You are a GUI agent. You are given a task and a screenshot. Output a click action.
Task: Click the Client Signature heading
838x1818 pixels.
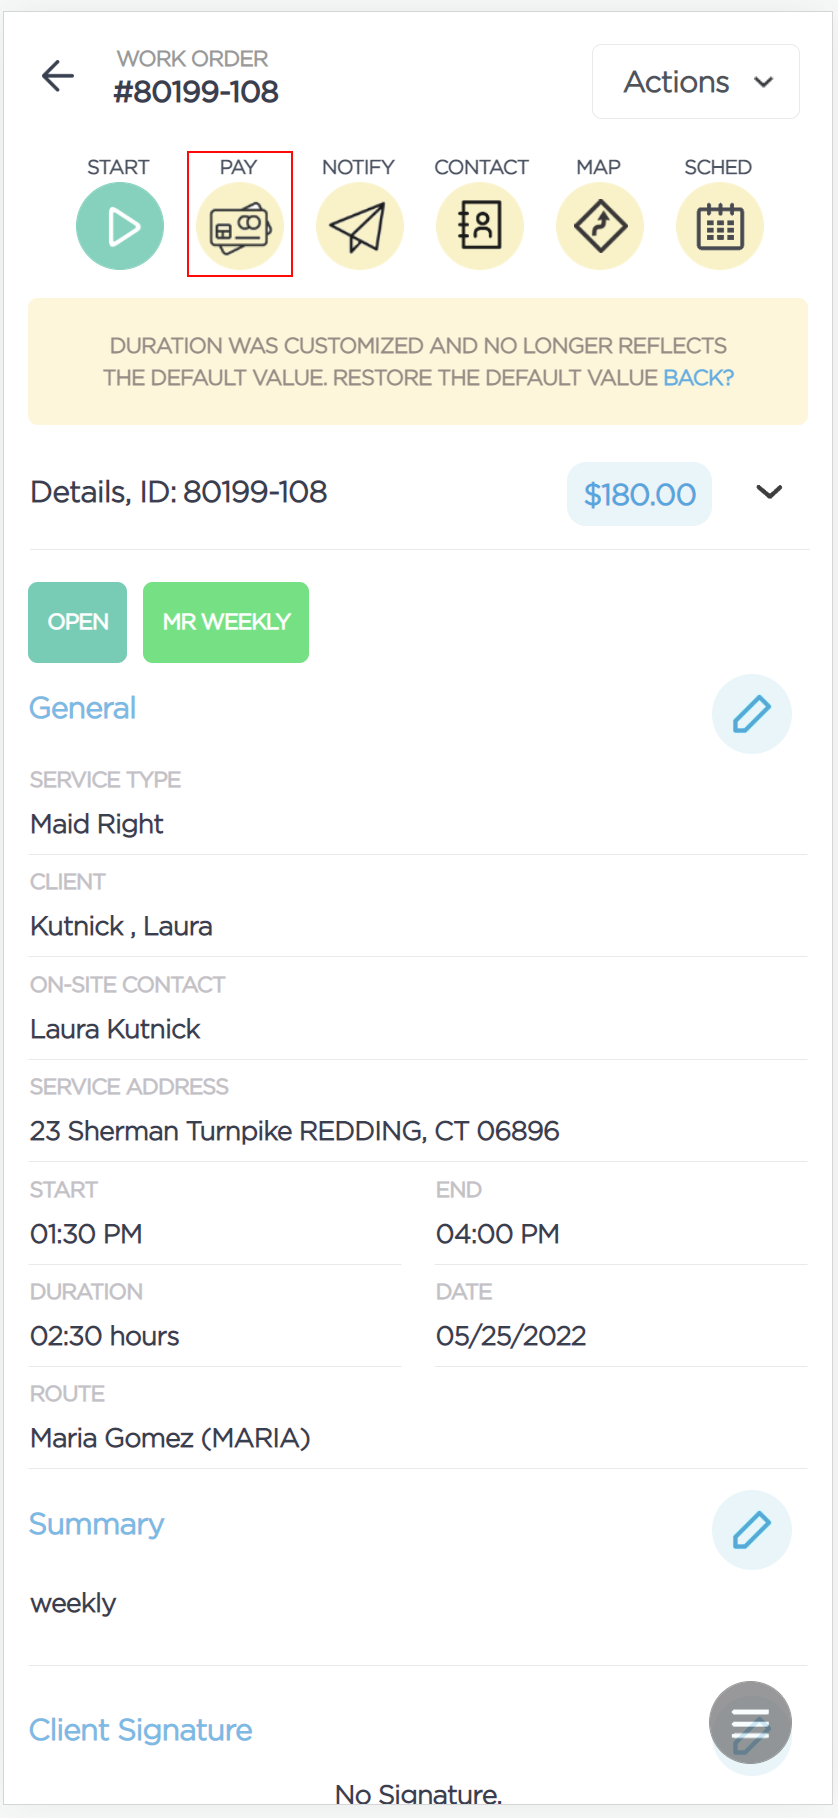141,1730
